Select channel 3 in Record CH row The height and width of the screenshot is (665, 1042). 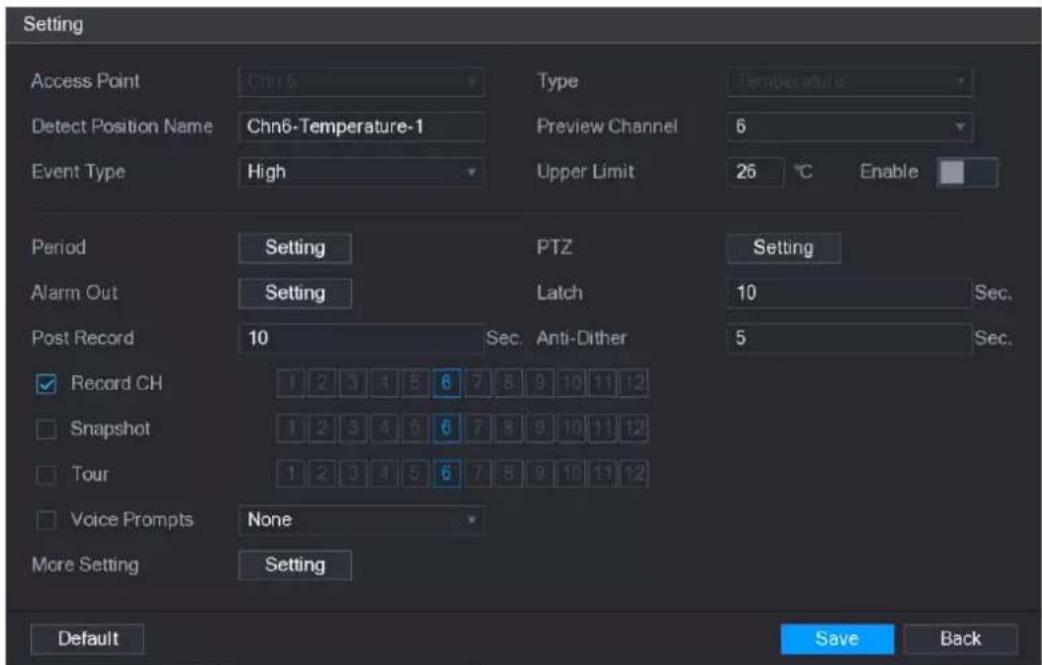coord(353,383)
